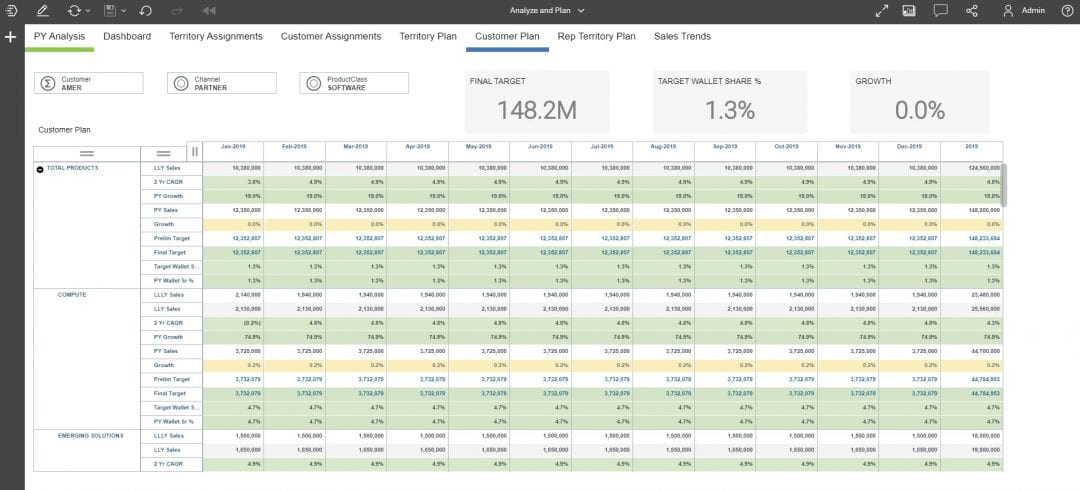
Task: Click the circle icon in ProductClass selector
Action: pos(313,83)
